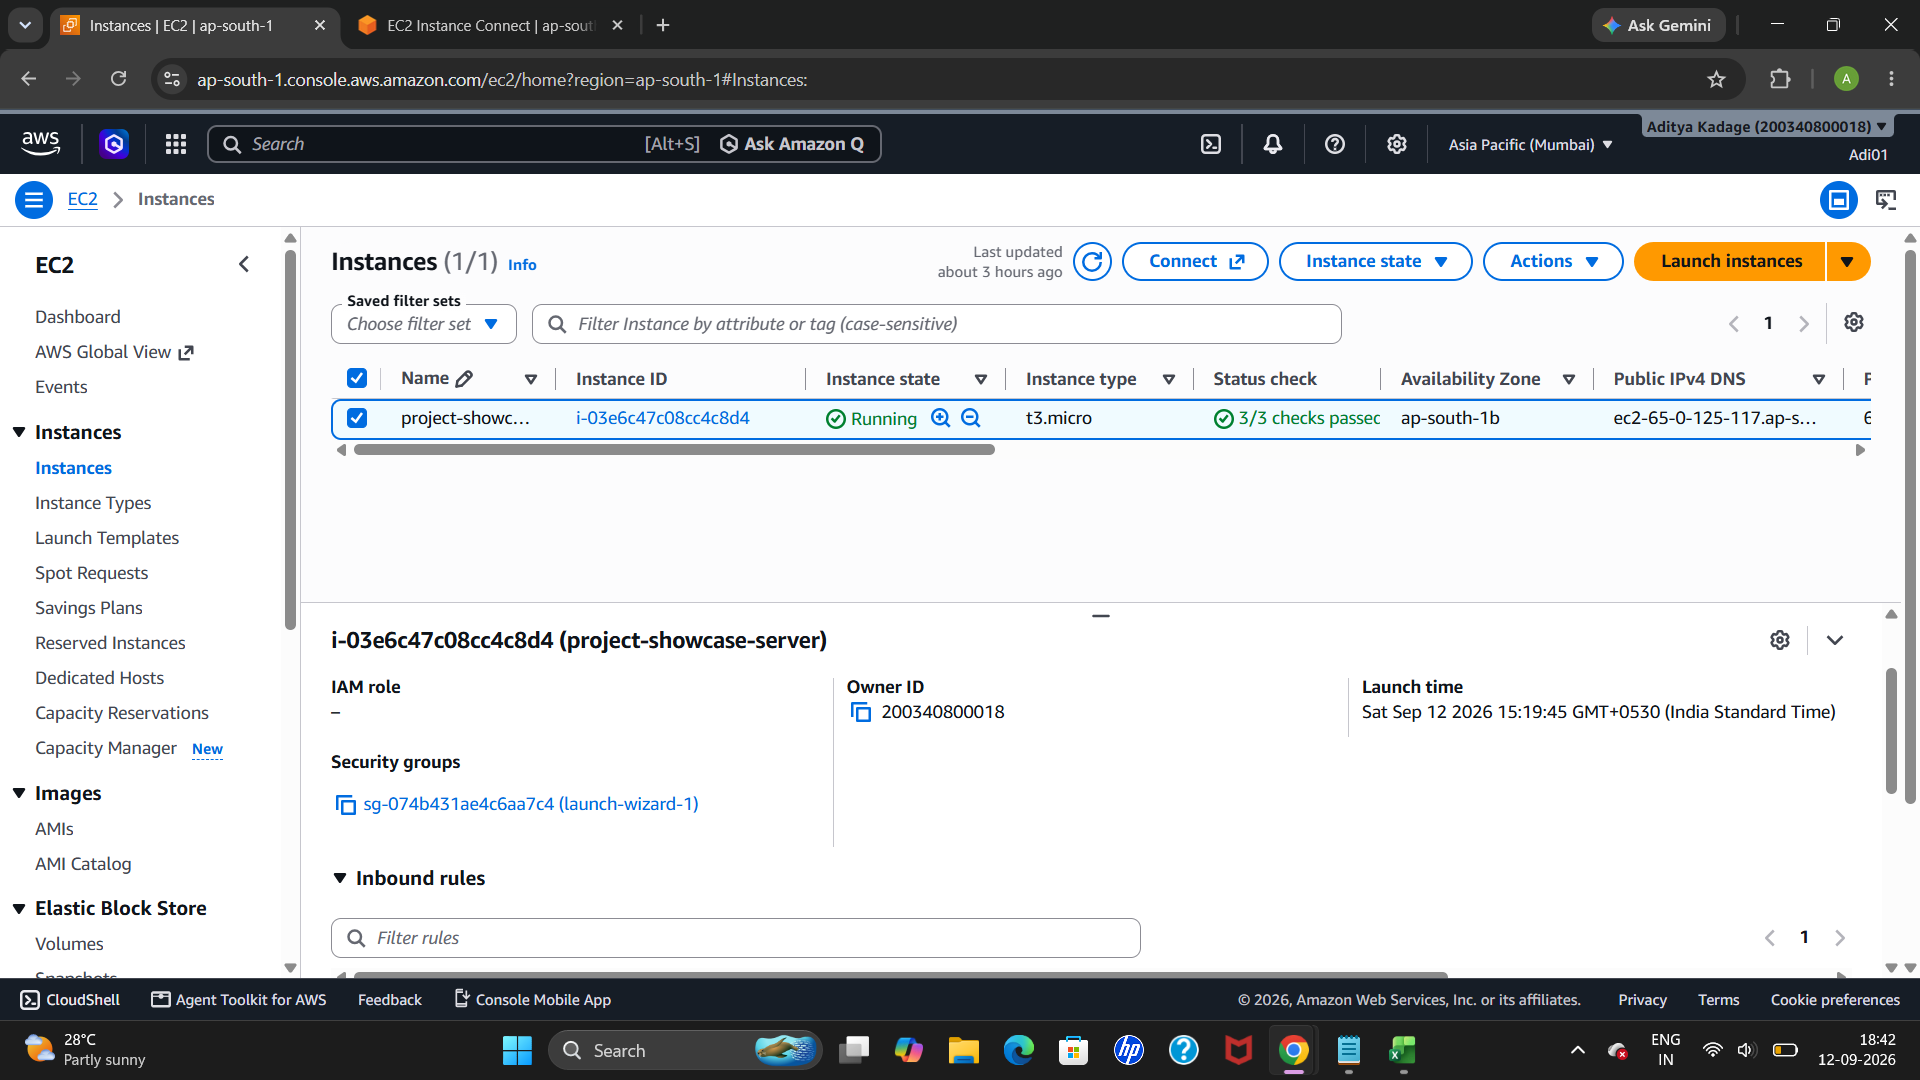The image size is (1920, 1080).
Task: Copy the security group ID sg-074b431ae4c6aa7c4
Action: click(345, 805)
